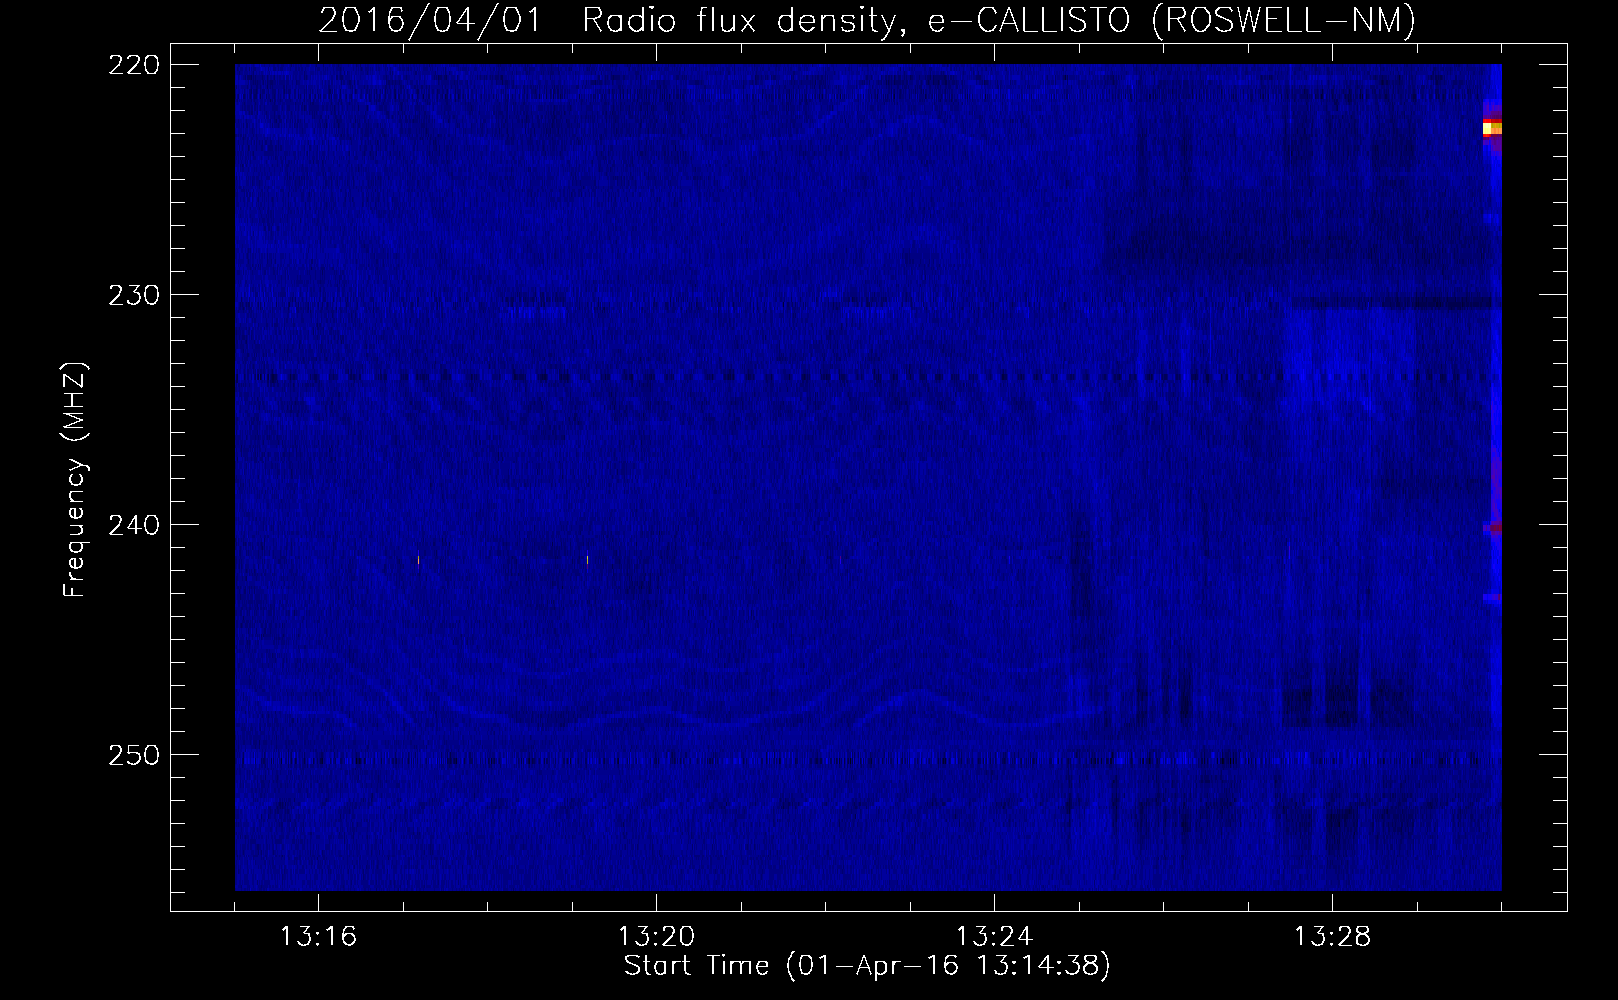Click the 250 frequency tick label
The width and height of the screenshot is (1618, 1000).
pyautogui.click(x=133, y=755)
